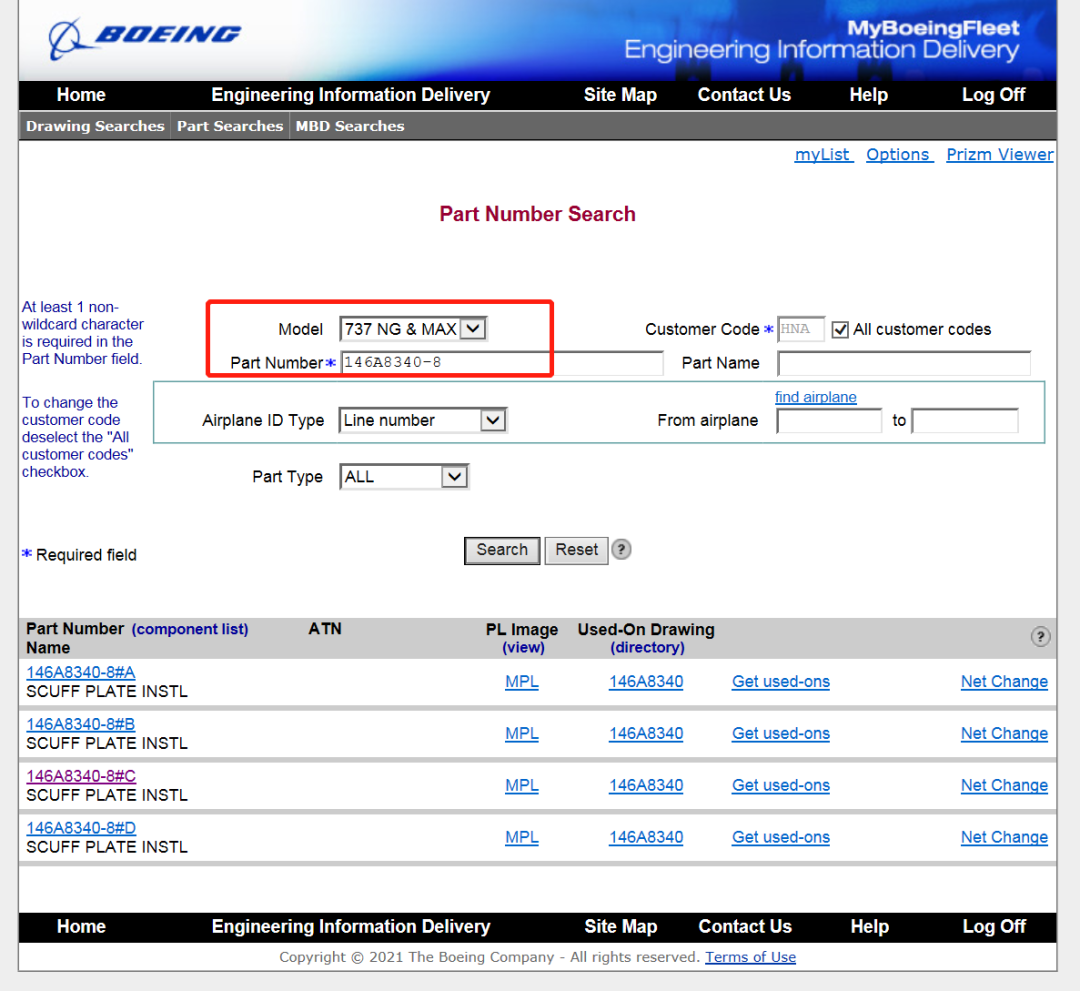Open Help in footer navigation
Viewport: 1080px width, 991px height.
point(869,927)
